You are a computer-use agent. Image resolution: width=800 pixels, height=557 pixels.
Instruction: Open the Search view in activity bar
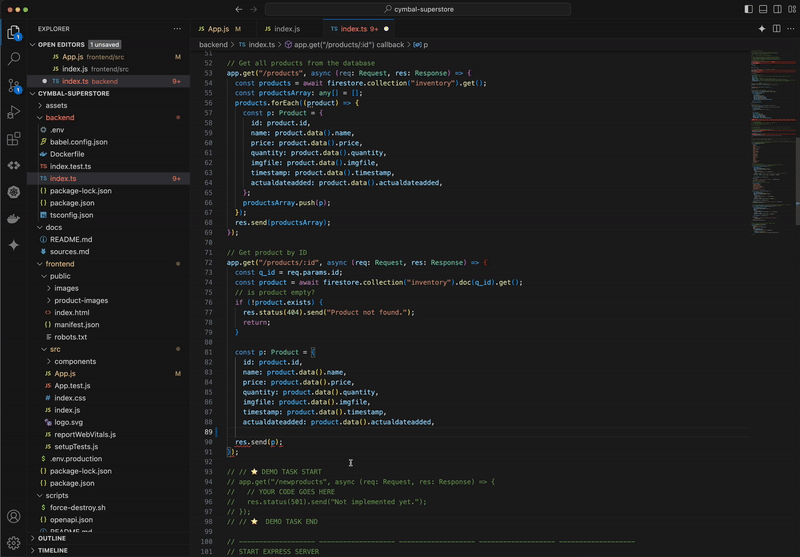[x=14, y=59]
